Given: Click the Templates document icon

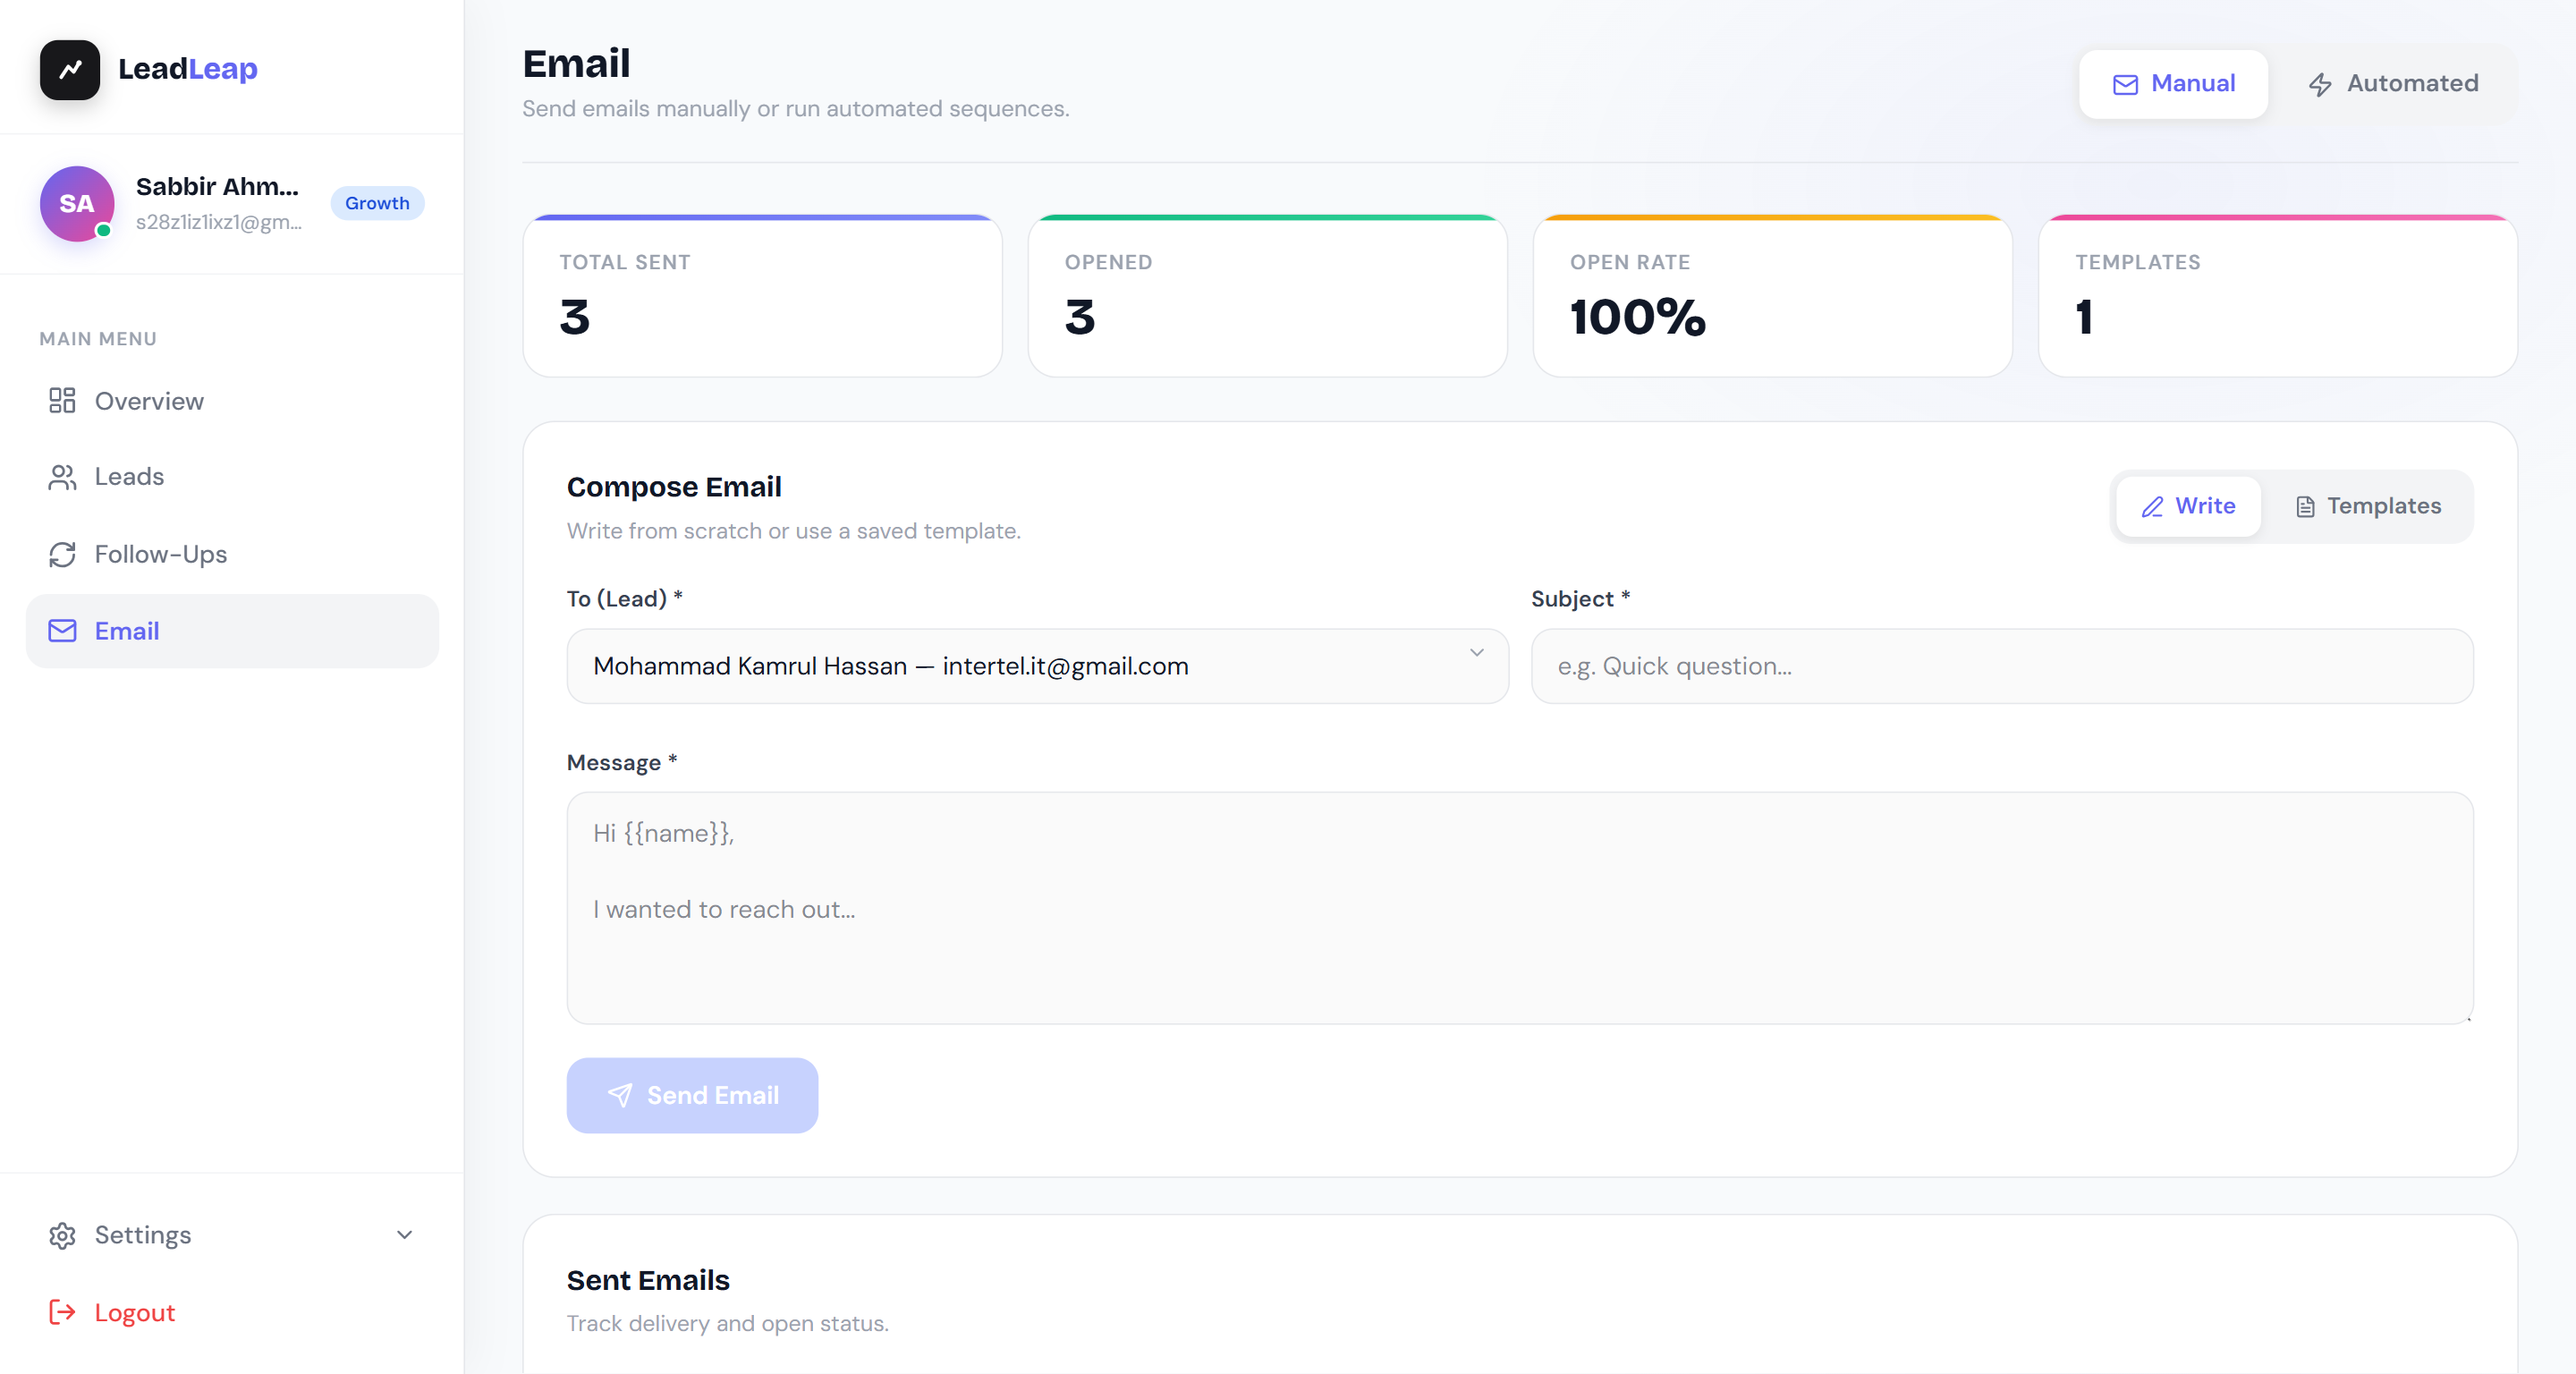Looking at the screenshot, I should (2305, 507).
